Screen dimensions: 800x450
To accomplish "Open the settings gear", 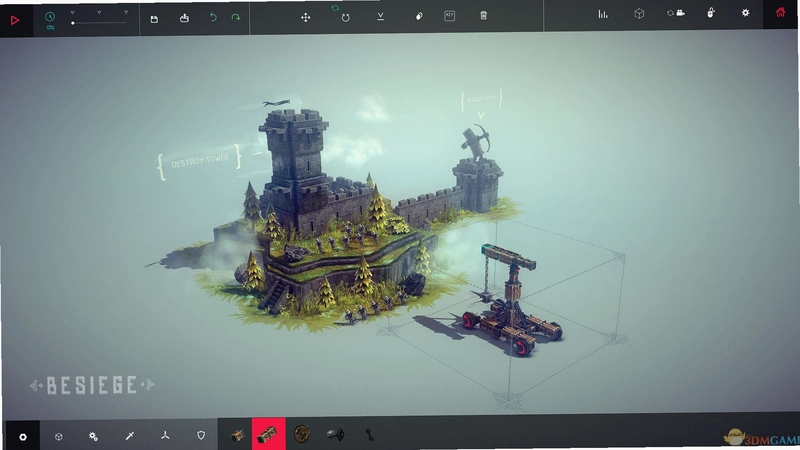I will click(x=745, y=13).
